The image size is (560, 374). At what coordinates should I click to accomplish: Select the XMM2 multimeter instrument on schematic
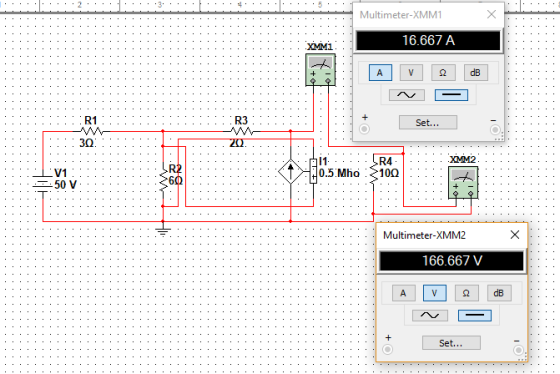(x=463, y=183)
